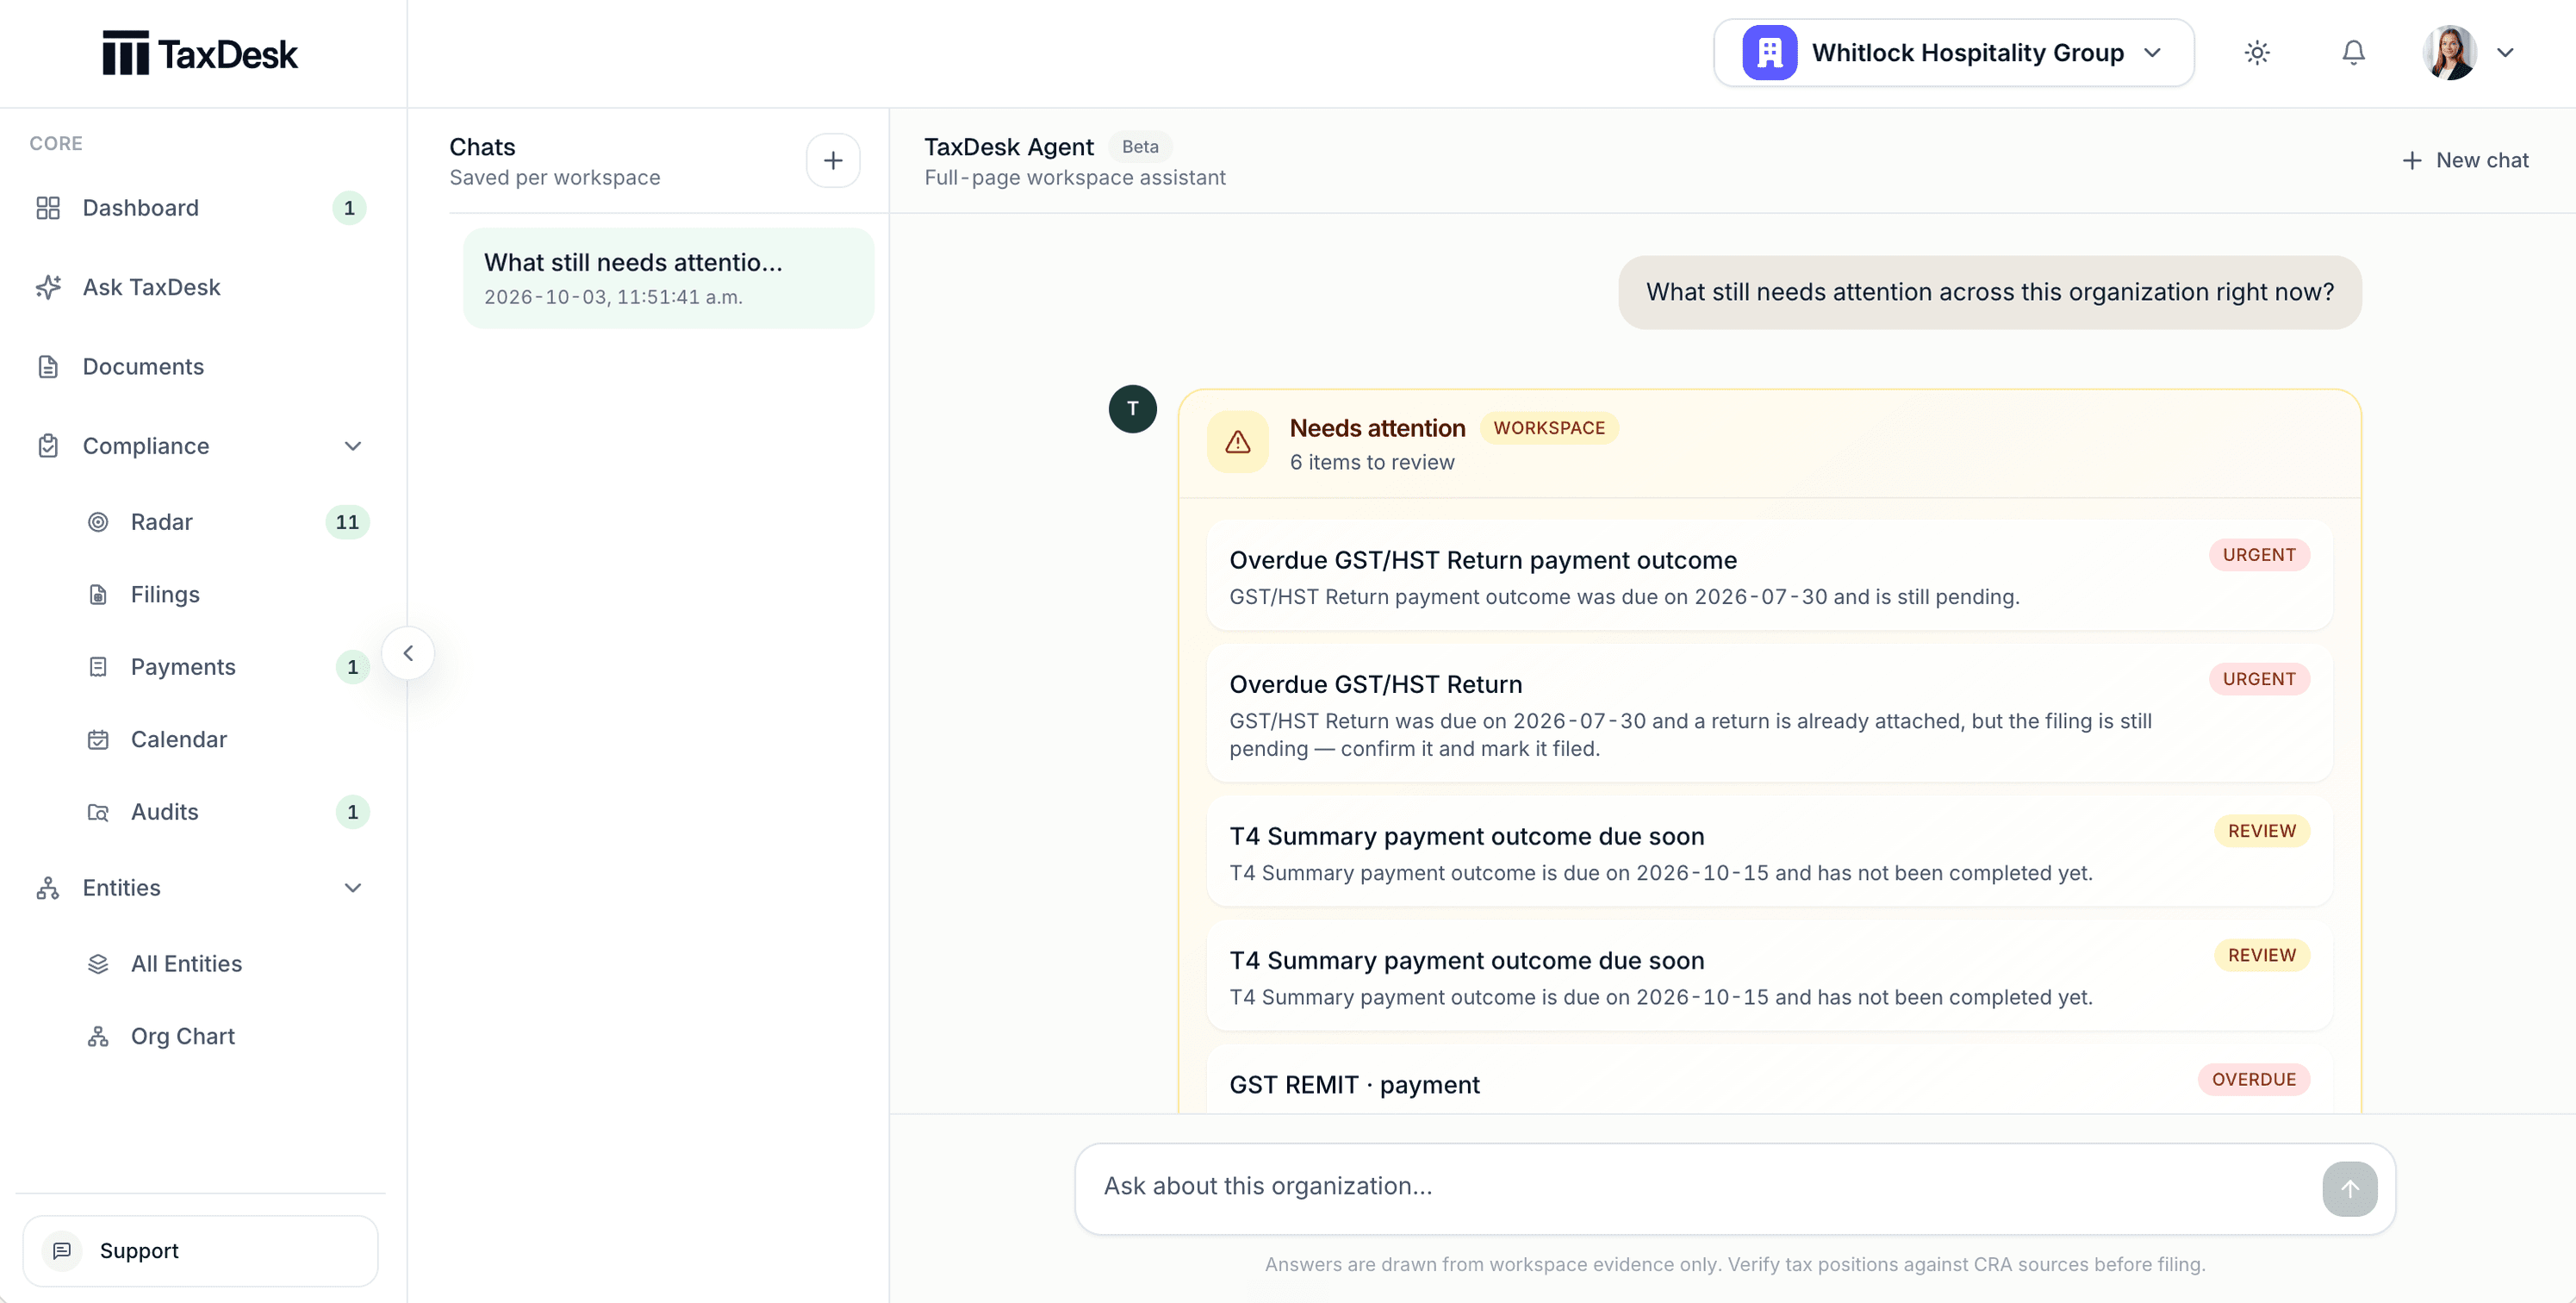Start a chat with the plus icon
This screenshot has height=1303, width=2576.
coord(833,161)
